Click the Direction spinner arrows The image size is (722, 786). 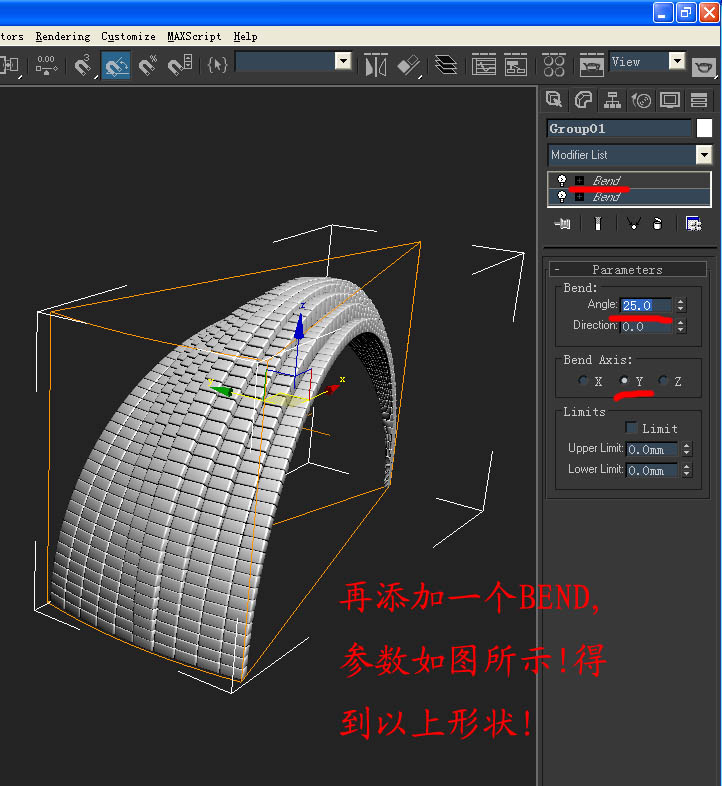[x=680, y=326]
